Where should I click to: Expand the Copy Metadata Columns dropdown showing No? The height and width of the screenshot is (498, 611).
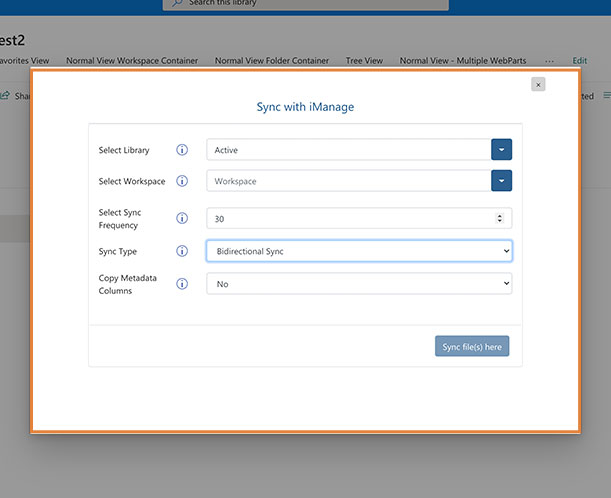click(359, 284)
